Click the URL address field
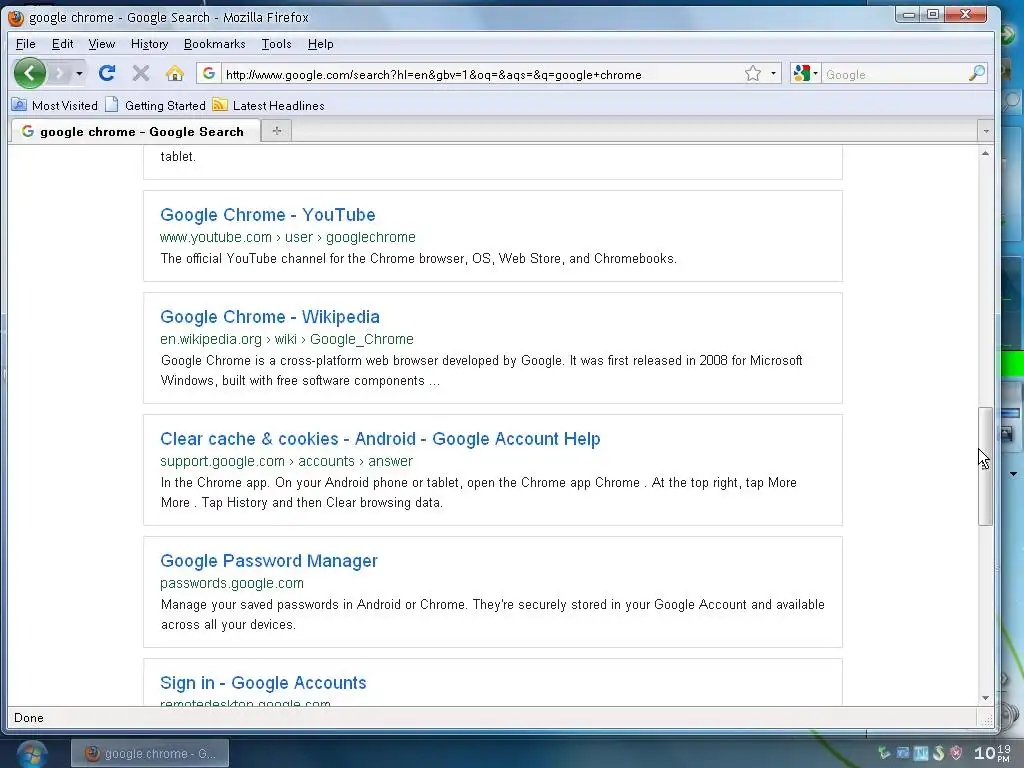This screenshot has width=1024, height=768. tap(481, 74)
